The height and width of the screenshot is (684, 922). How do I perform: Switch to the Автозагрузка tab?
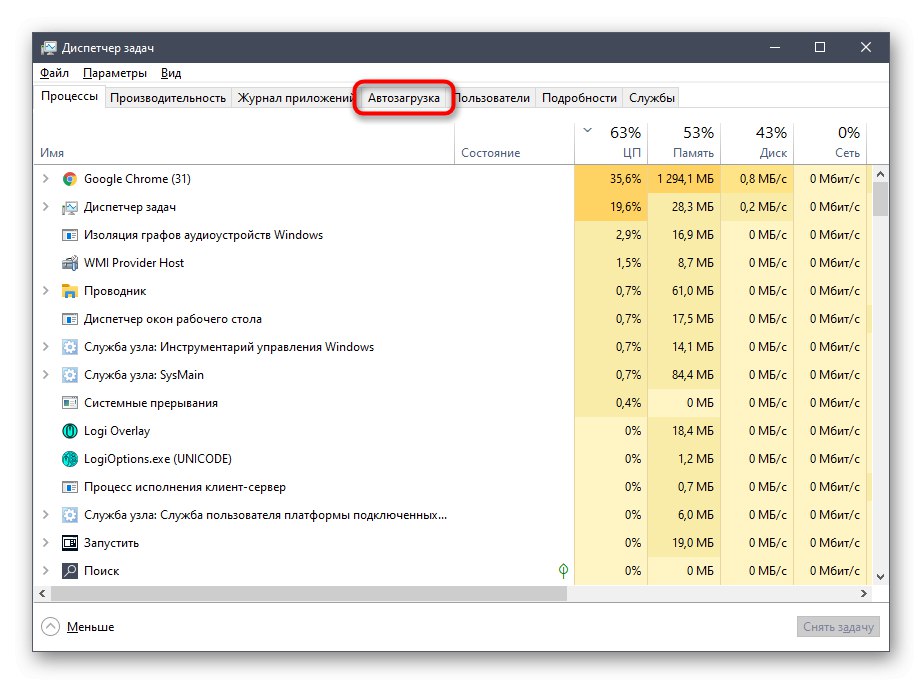[404, 98]
